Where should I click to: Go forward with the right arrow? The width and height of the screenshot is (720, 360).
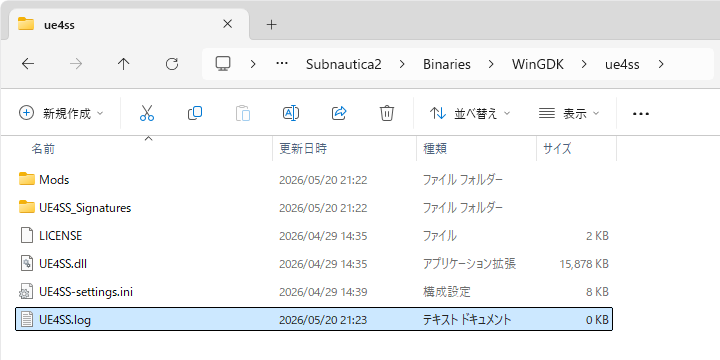[x=76, y=64]
